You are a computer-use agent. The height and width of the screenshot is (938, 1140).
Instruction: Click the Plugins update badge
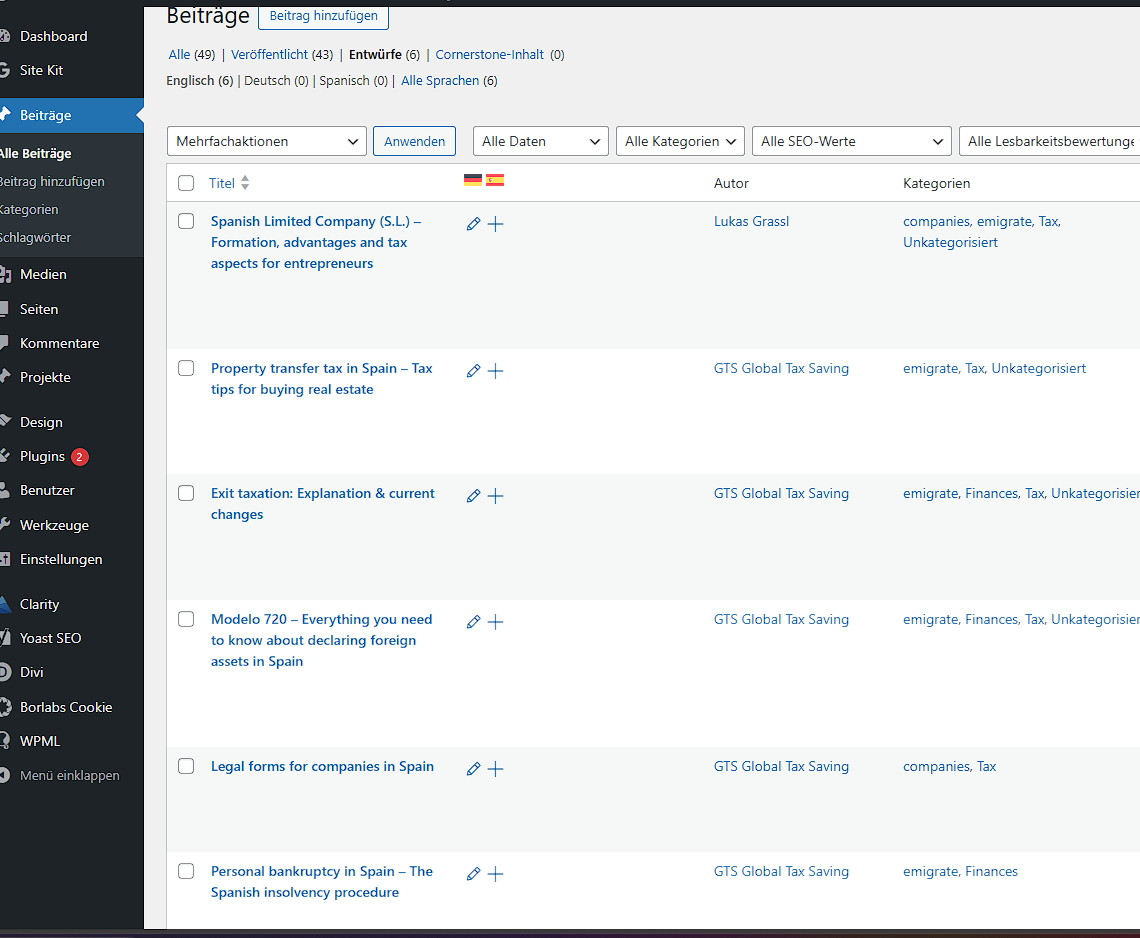79,457
